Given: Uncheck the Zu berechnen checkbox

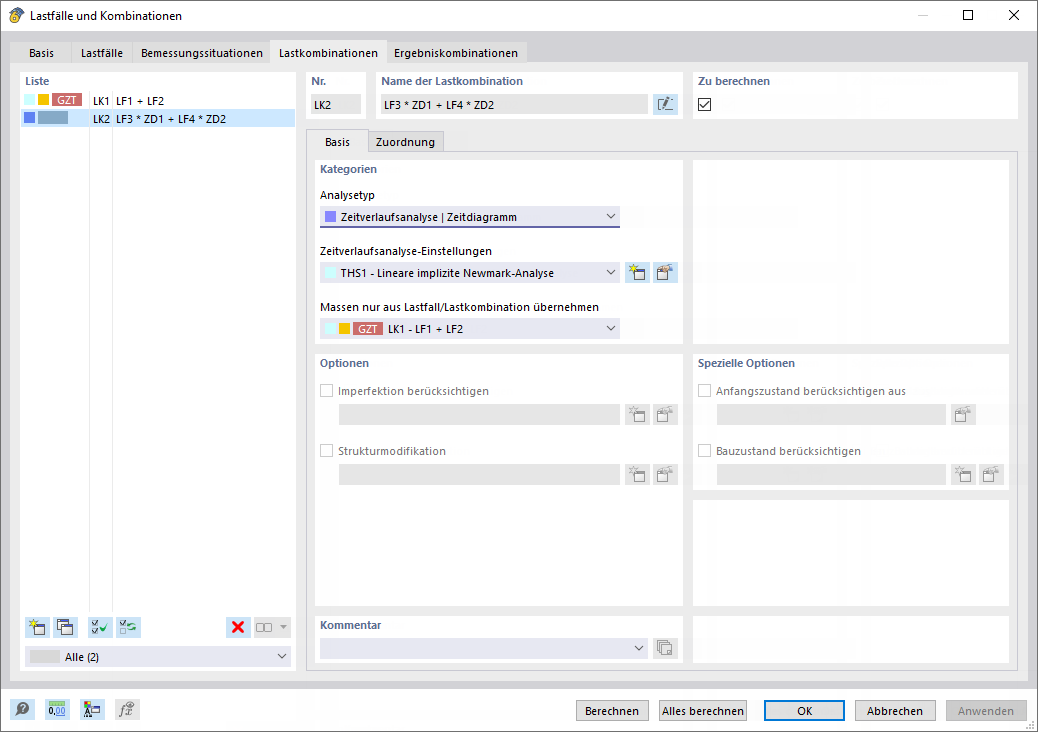Looking at the screenshot, I should tap(704, 105).
